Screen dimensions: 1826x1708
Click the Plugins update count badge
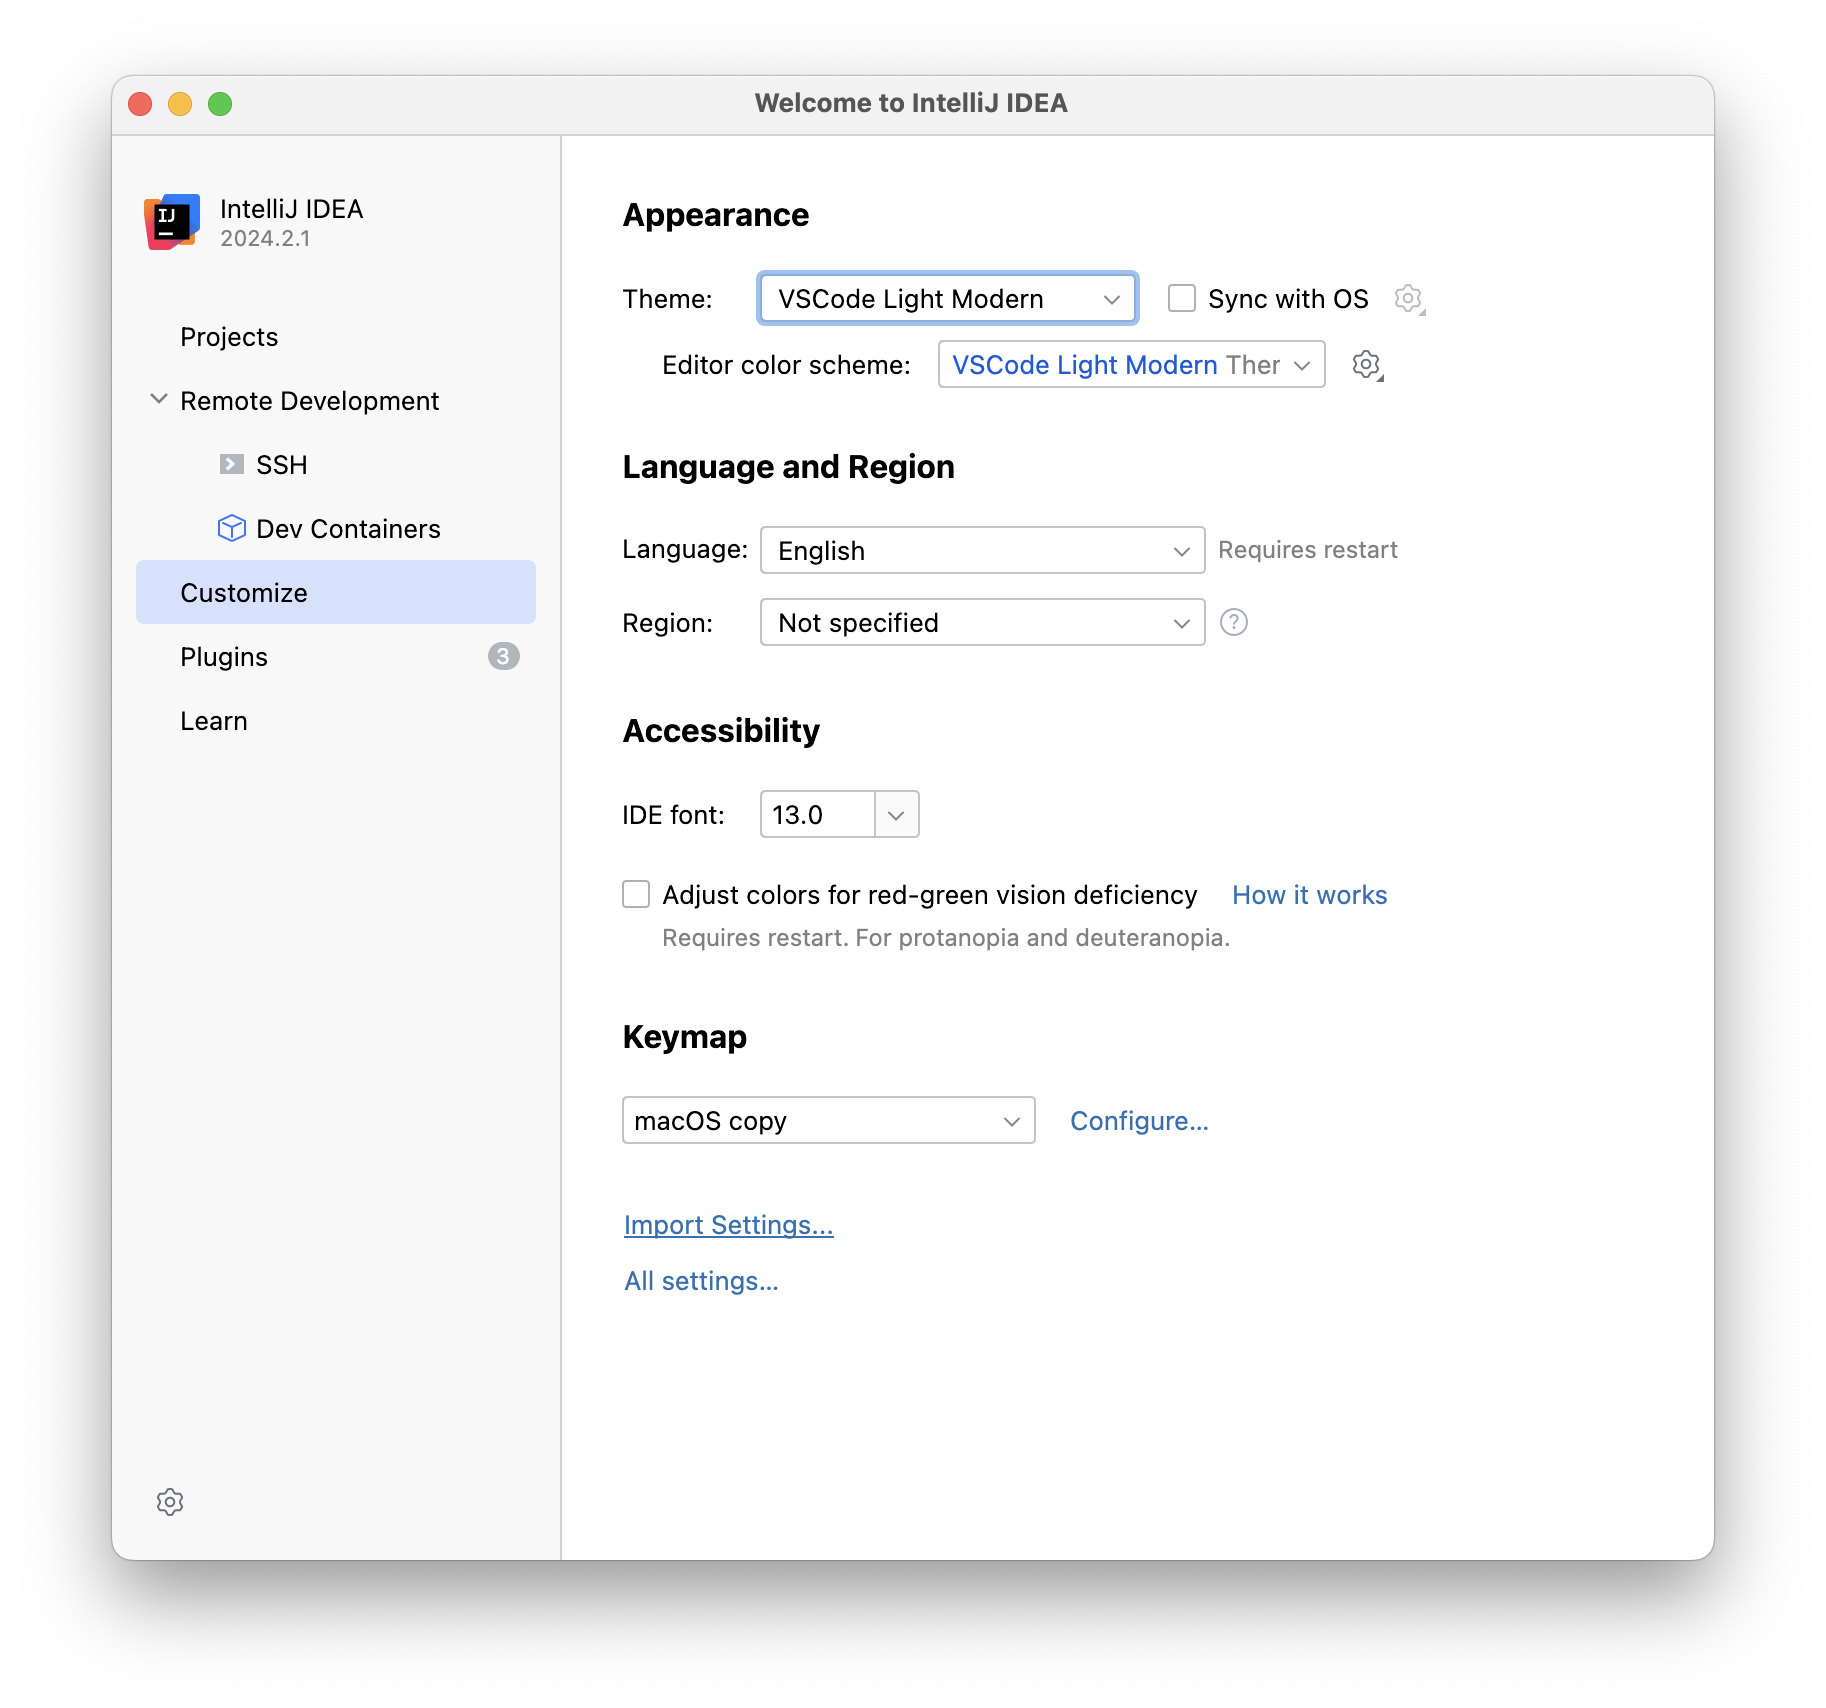[503, 656]
